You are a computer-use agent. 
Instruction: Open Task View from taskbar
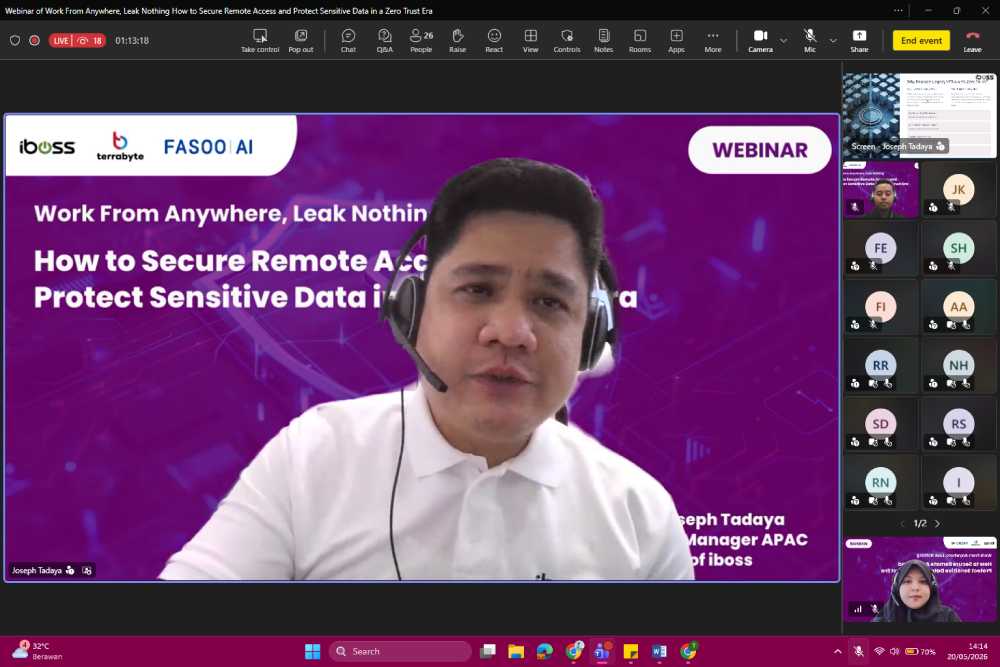(488, 651)
